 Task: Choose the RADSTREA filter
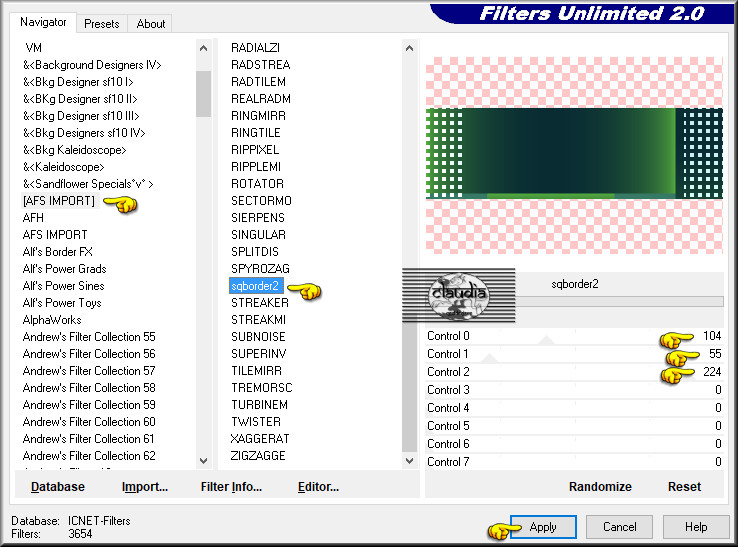coord(261,65)
